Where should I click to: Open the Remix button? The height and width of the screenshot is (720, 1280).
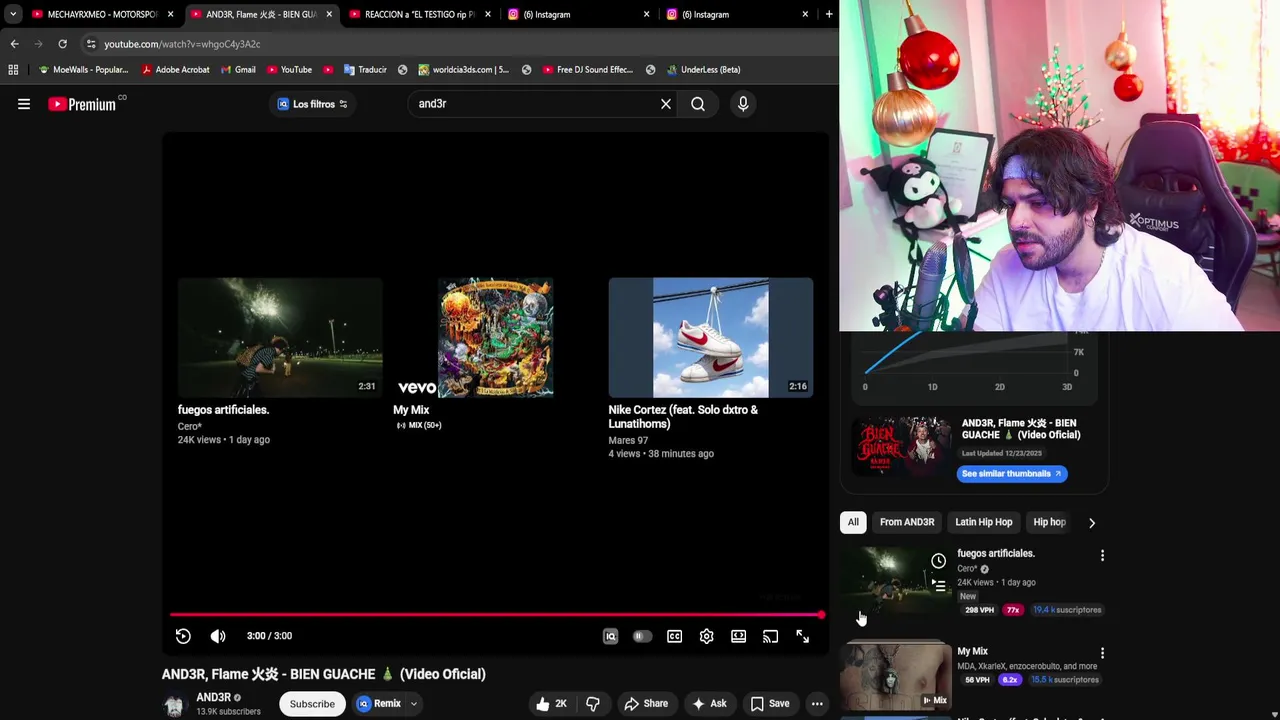tap(379, 704)
